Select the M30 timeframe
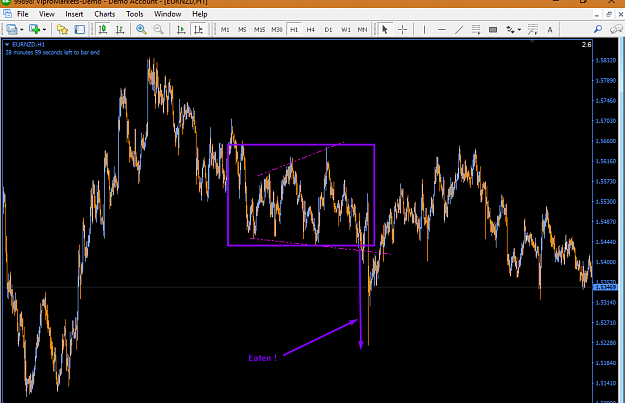This screenshot has width=625, height=403. [x=277, y=29]
